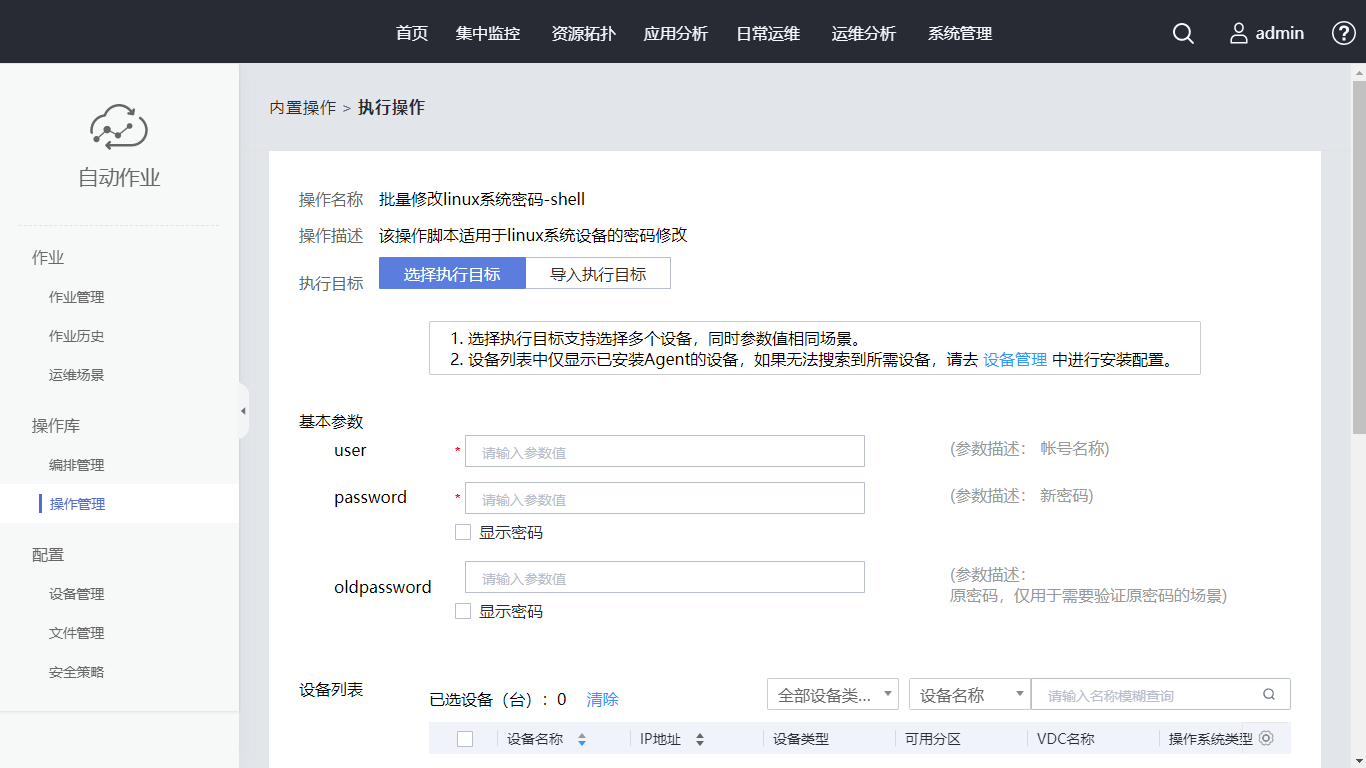Sort device list by 设备名称 column arrows
The width and height of the screenshot is (1366, 768).
click(x=582, y=740)
